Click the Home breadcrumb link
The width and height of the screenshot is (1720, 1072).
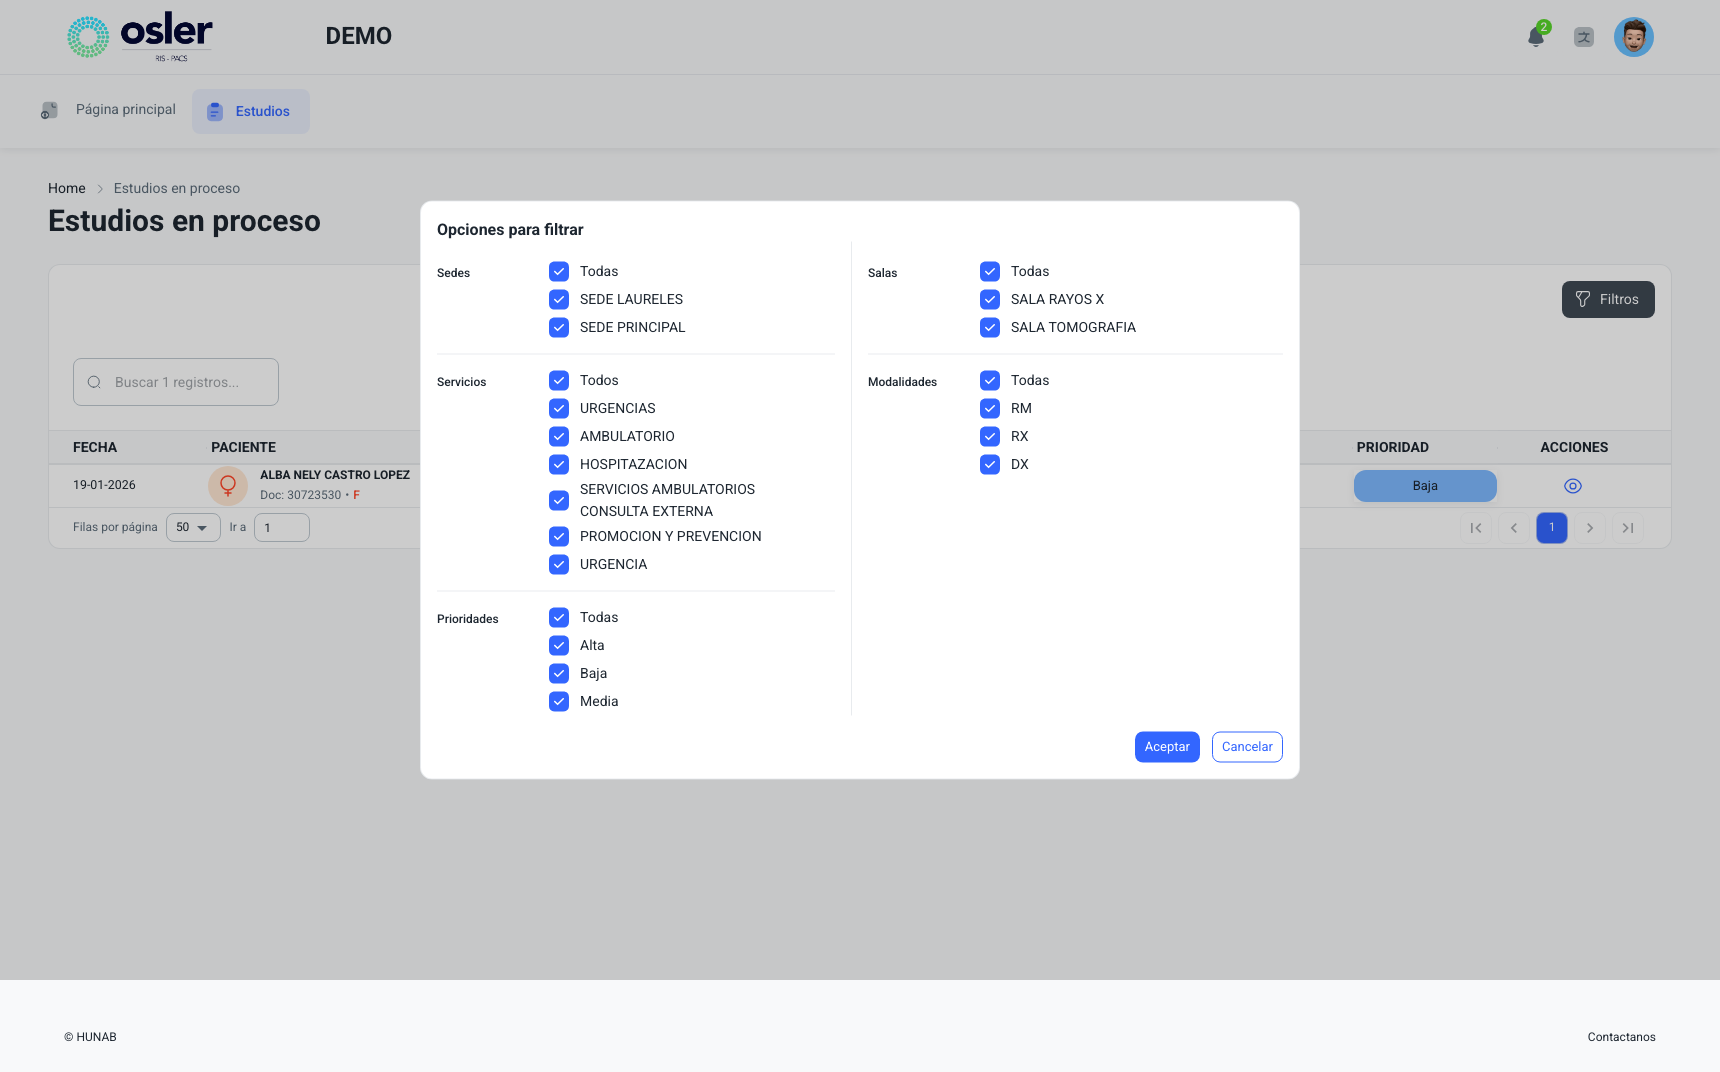coord(67,188)
